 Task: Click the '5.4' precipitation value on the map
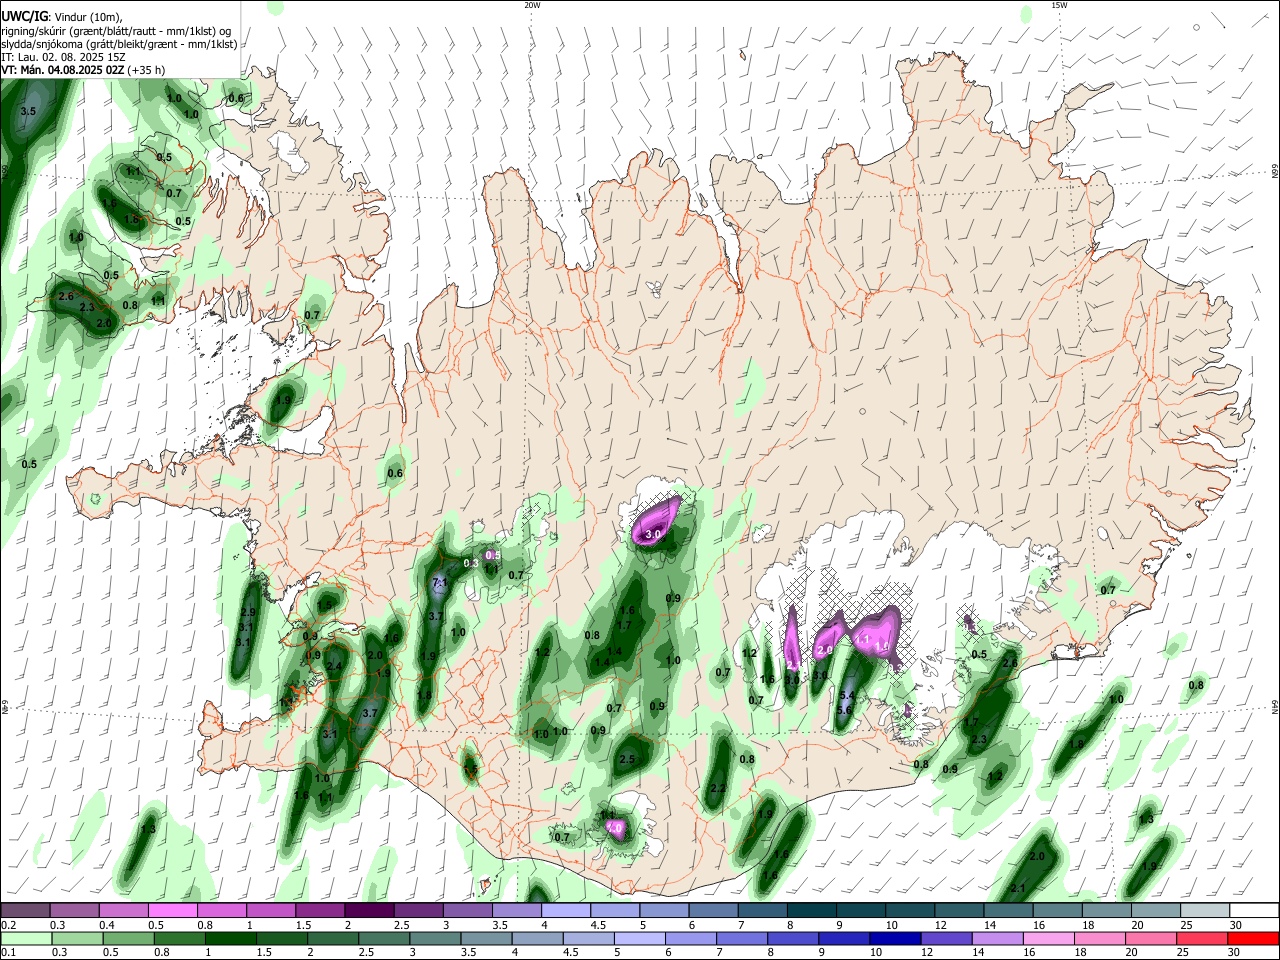click(846, 695)
